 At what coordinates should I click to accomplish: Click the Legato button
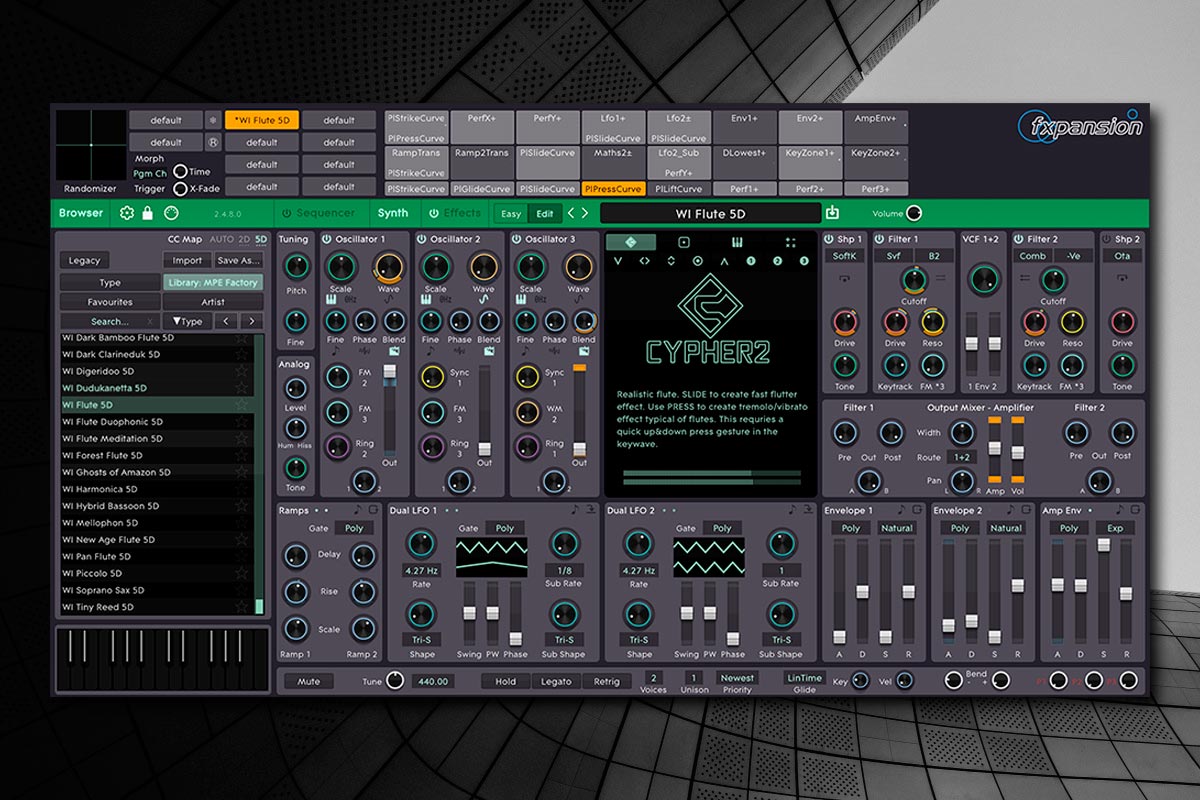point(555,681)
